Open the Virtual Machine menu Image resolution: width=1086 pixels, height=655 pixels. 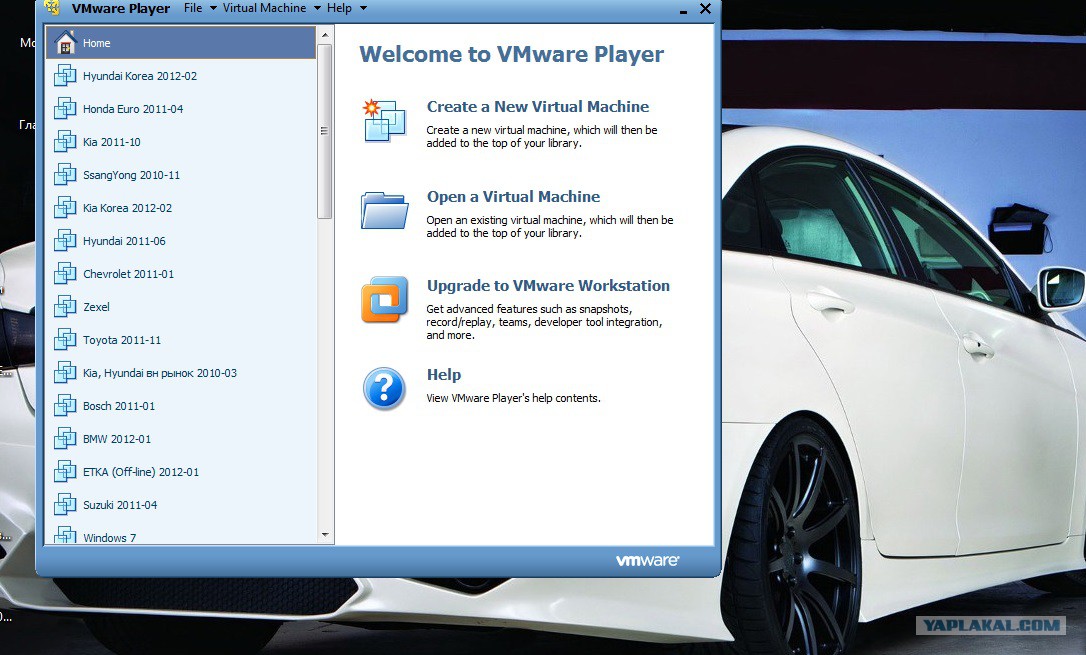(265, 8)
